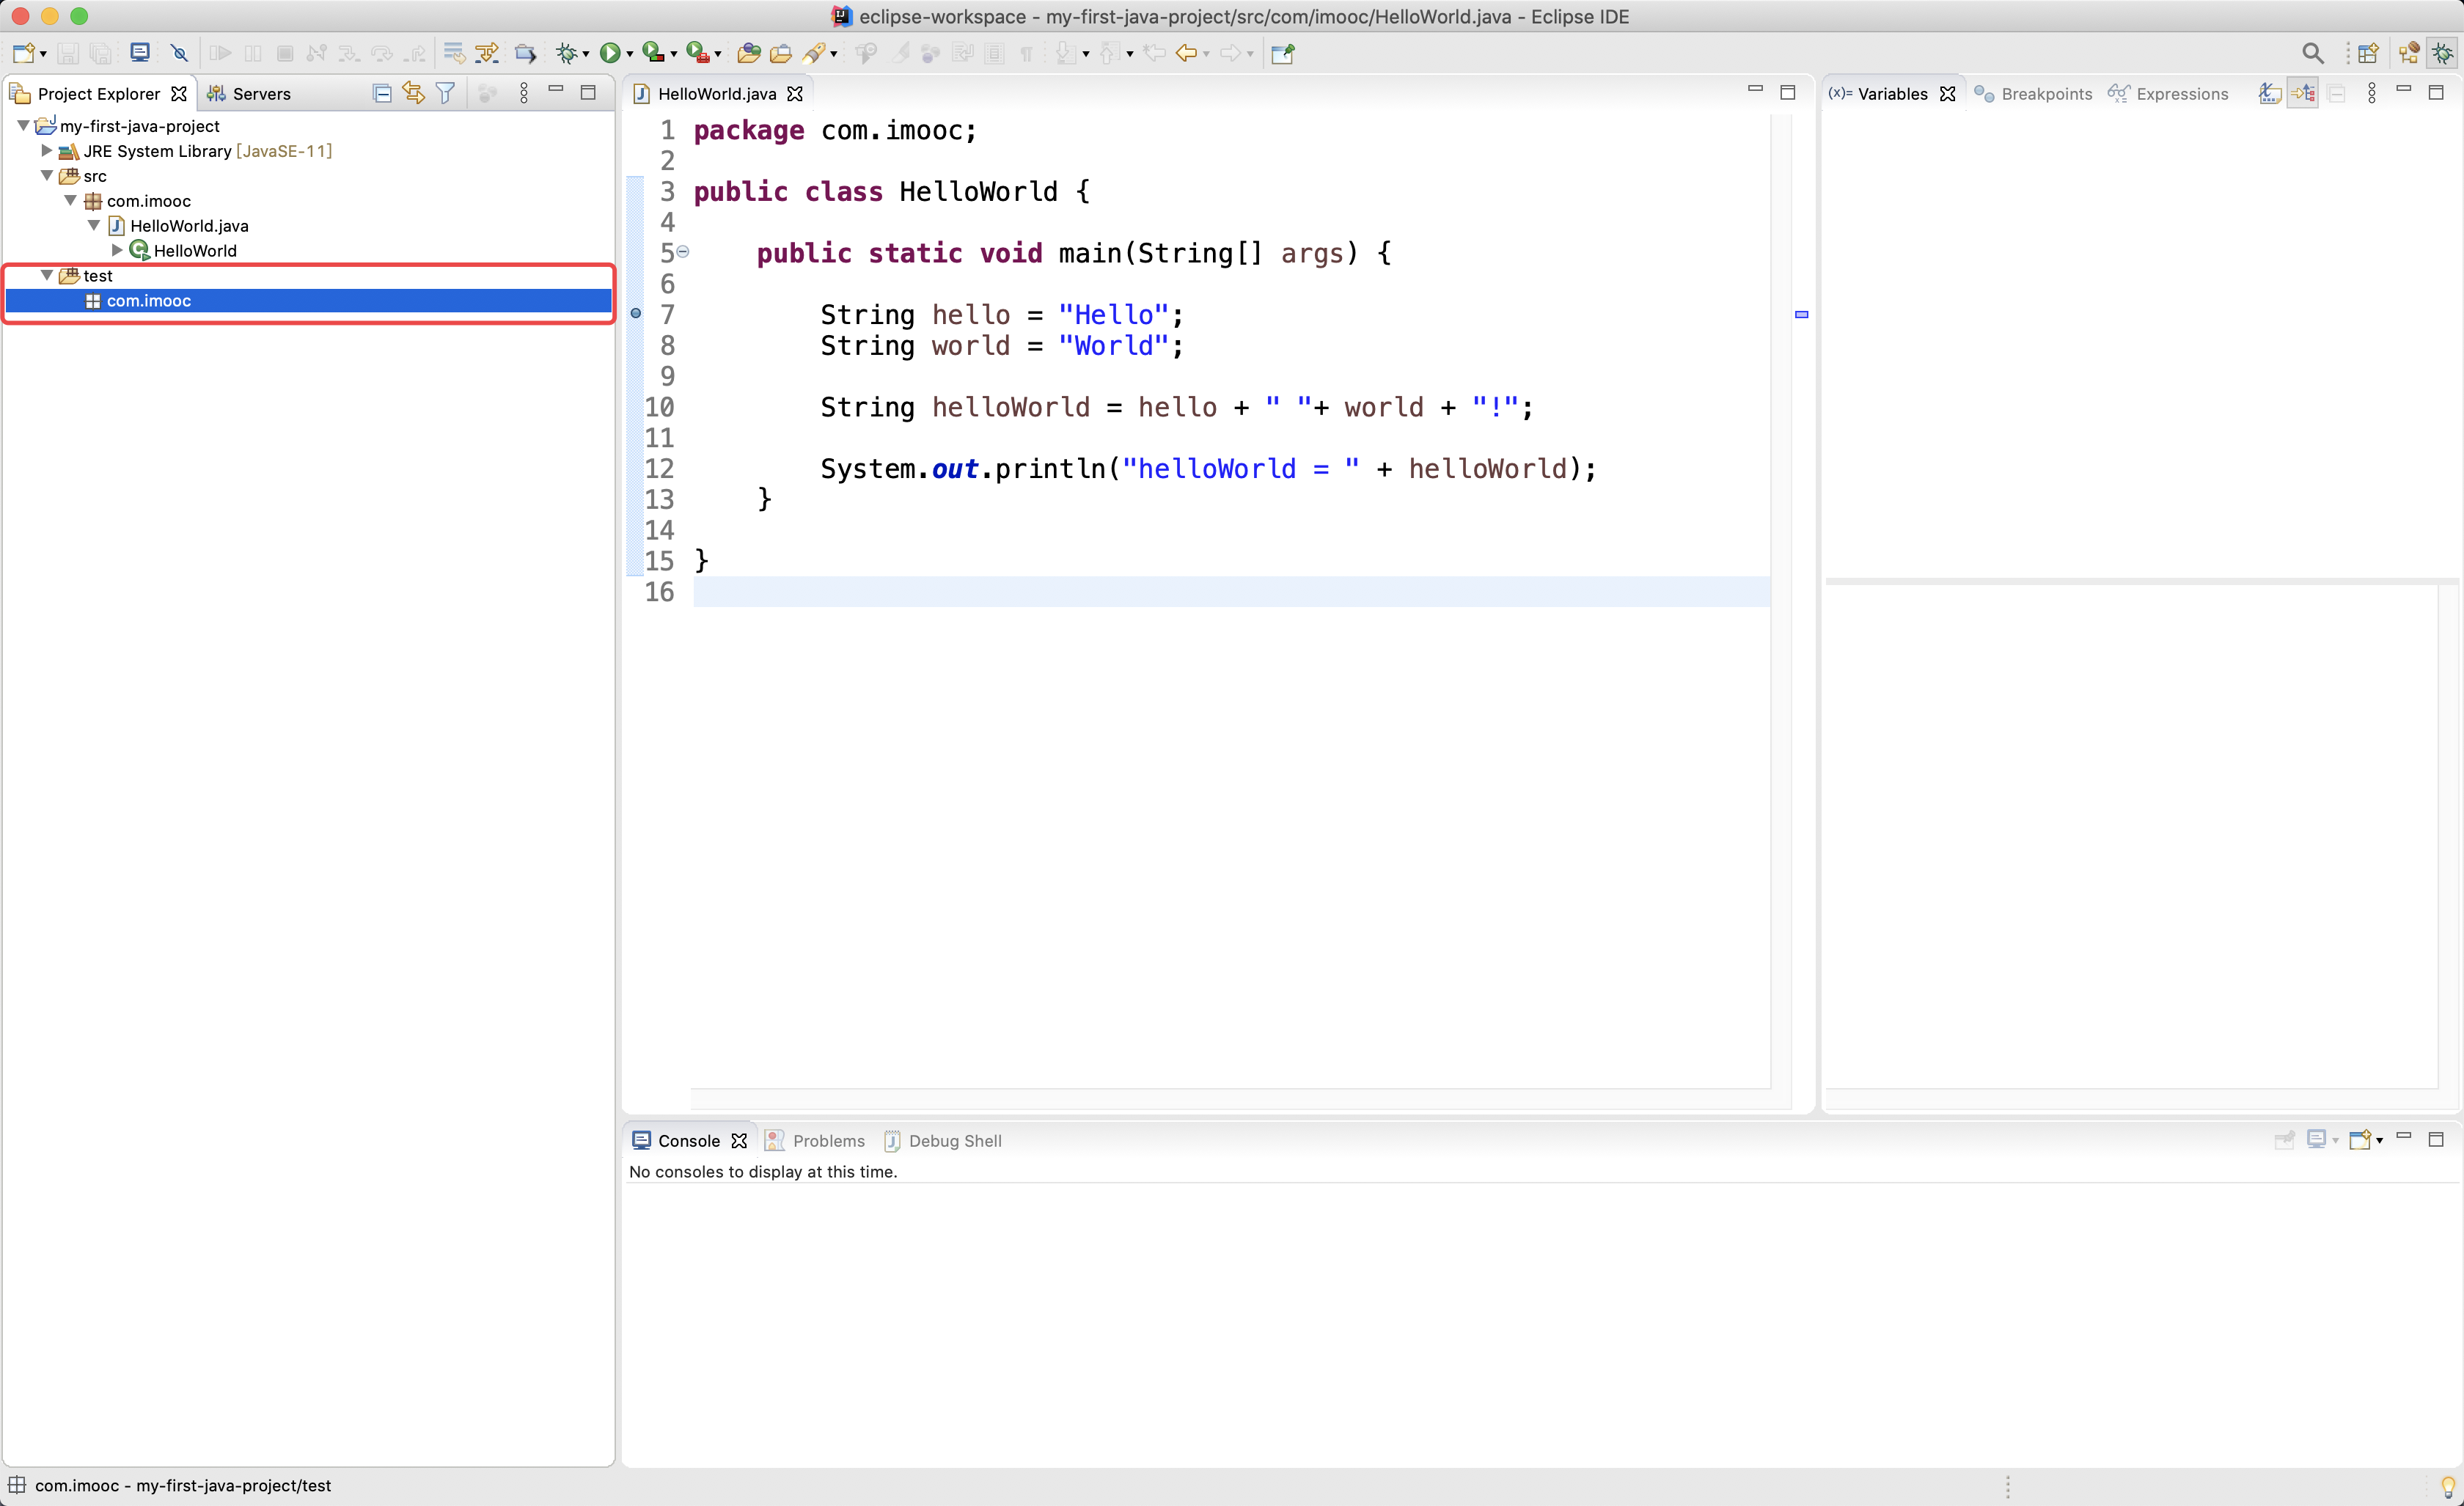Screen dimensions: 2464x1506
Task: Click the External Tools run icon
Action: click(698, 54)
